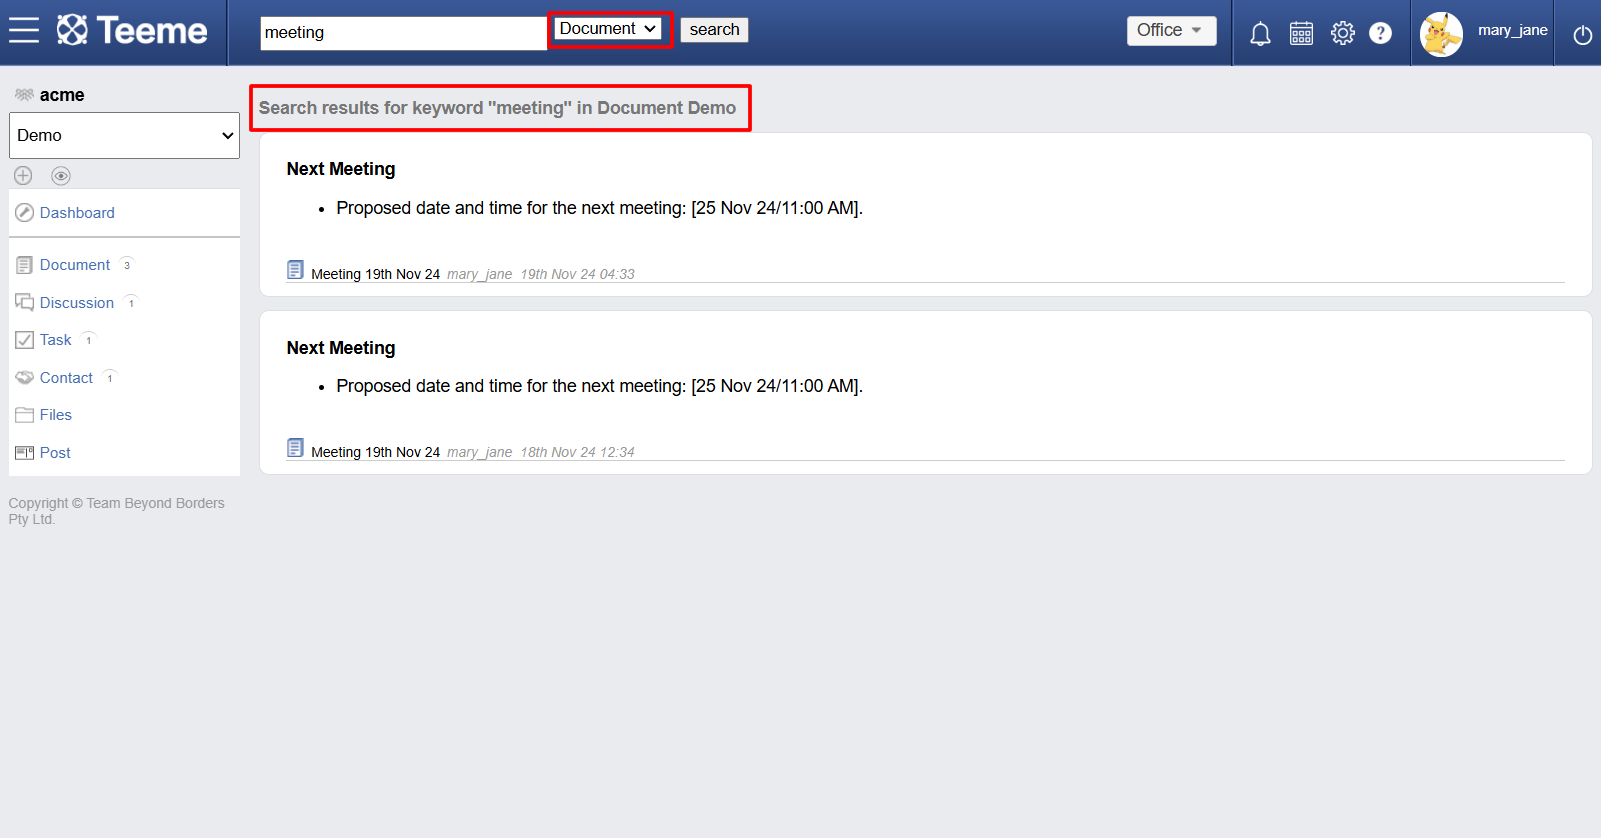Open Document section in sidebar
Screen dimensions: 1601x838
pos(75,265)
